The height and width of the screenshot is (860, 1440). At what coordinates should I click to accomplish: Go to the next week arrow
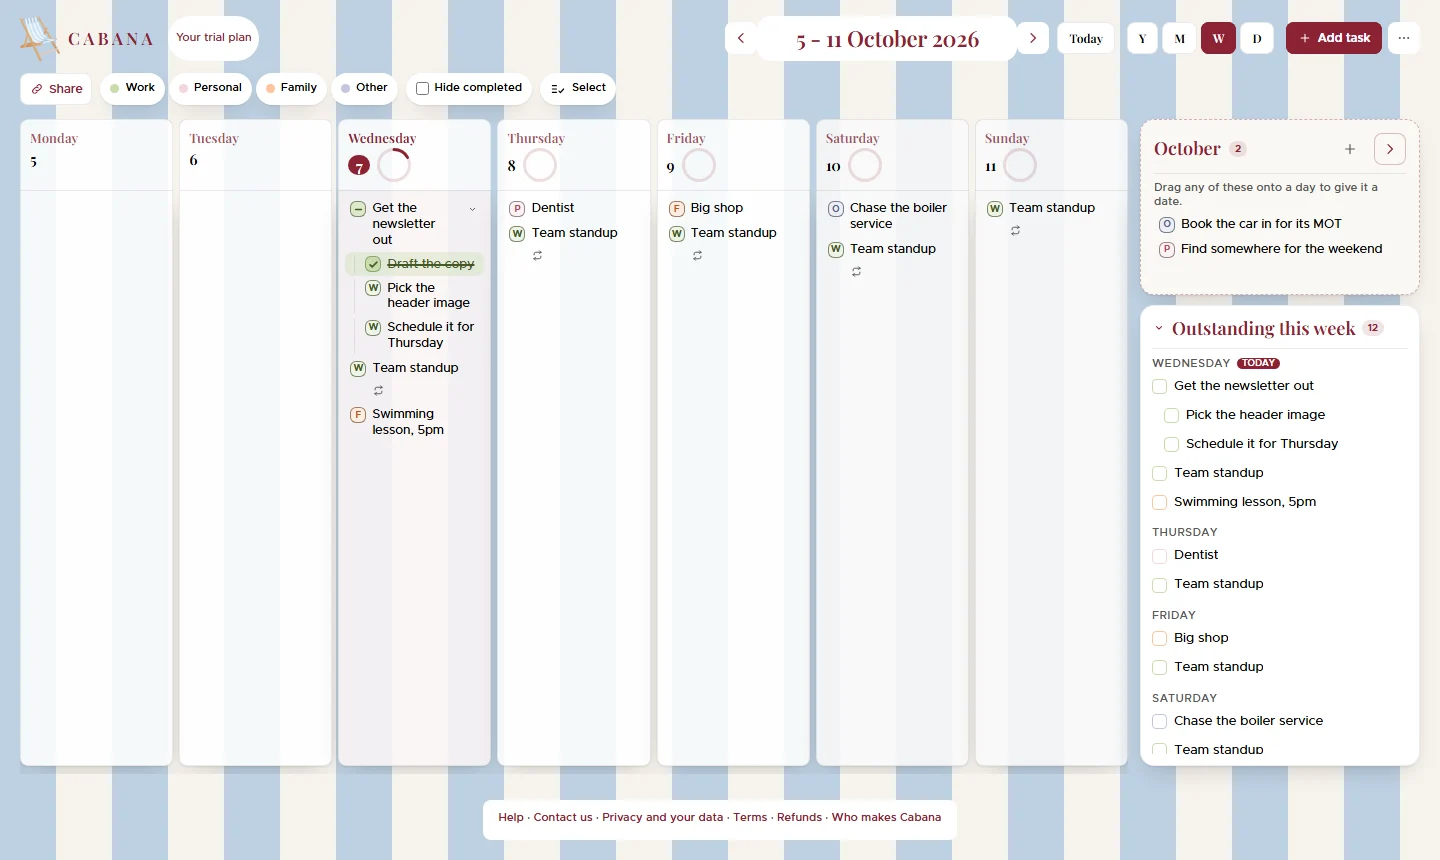click(1033, 38)
